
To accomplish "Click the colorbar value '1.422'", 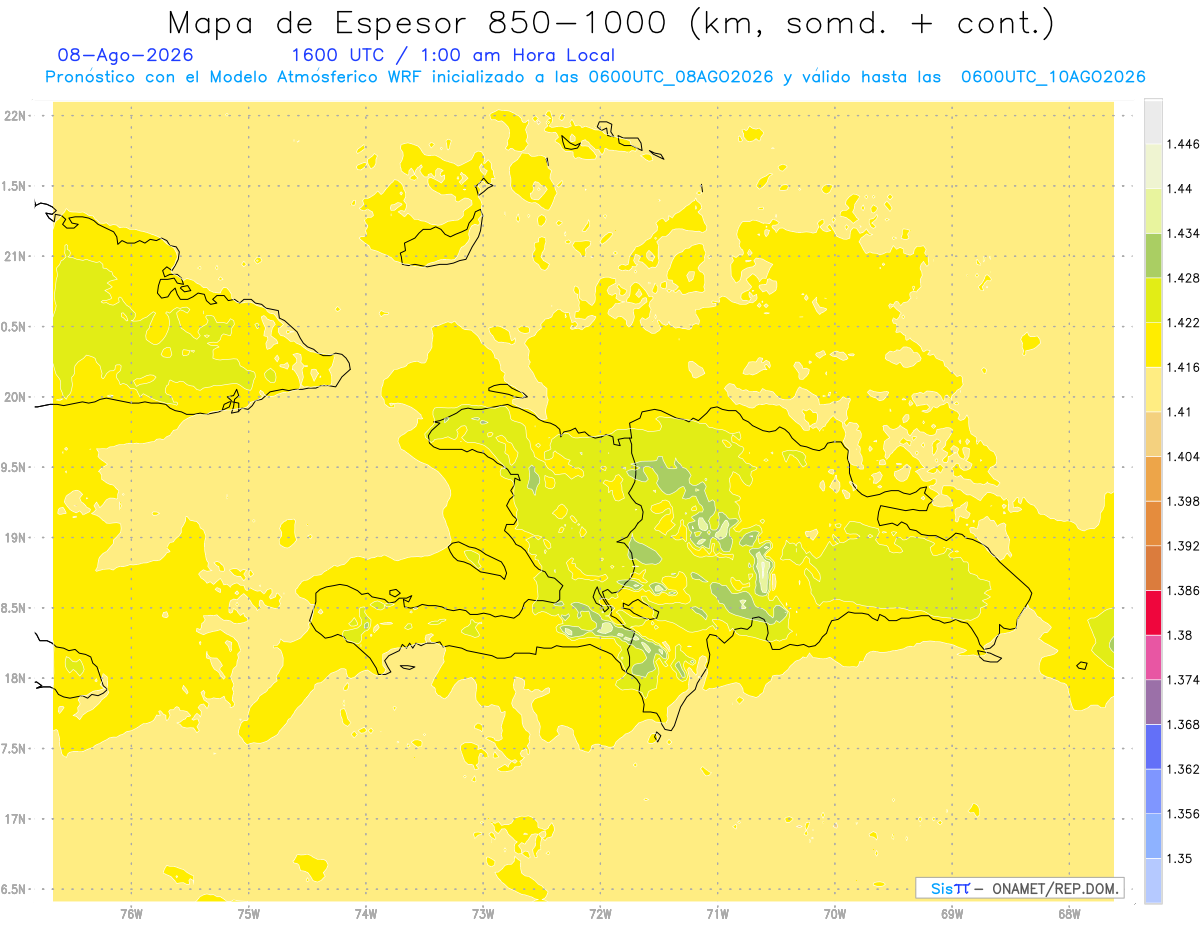I will (1183, 323).
